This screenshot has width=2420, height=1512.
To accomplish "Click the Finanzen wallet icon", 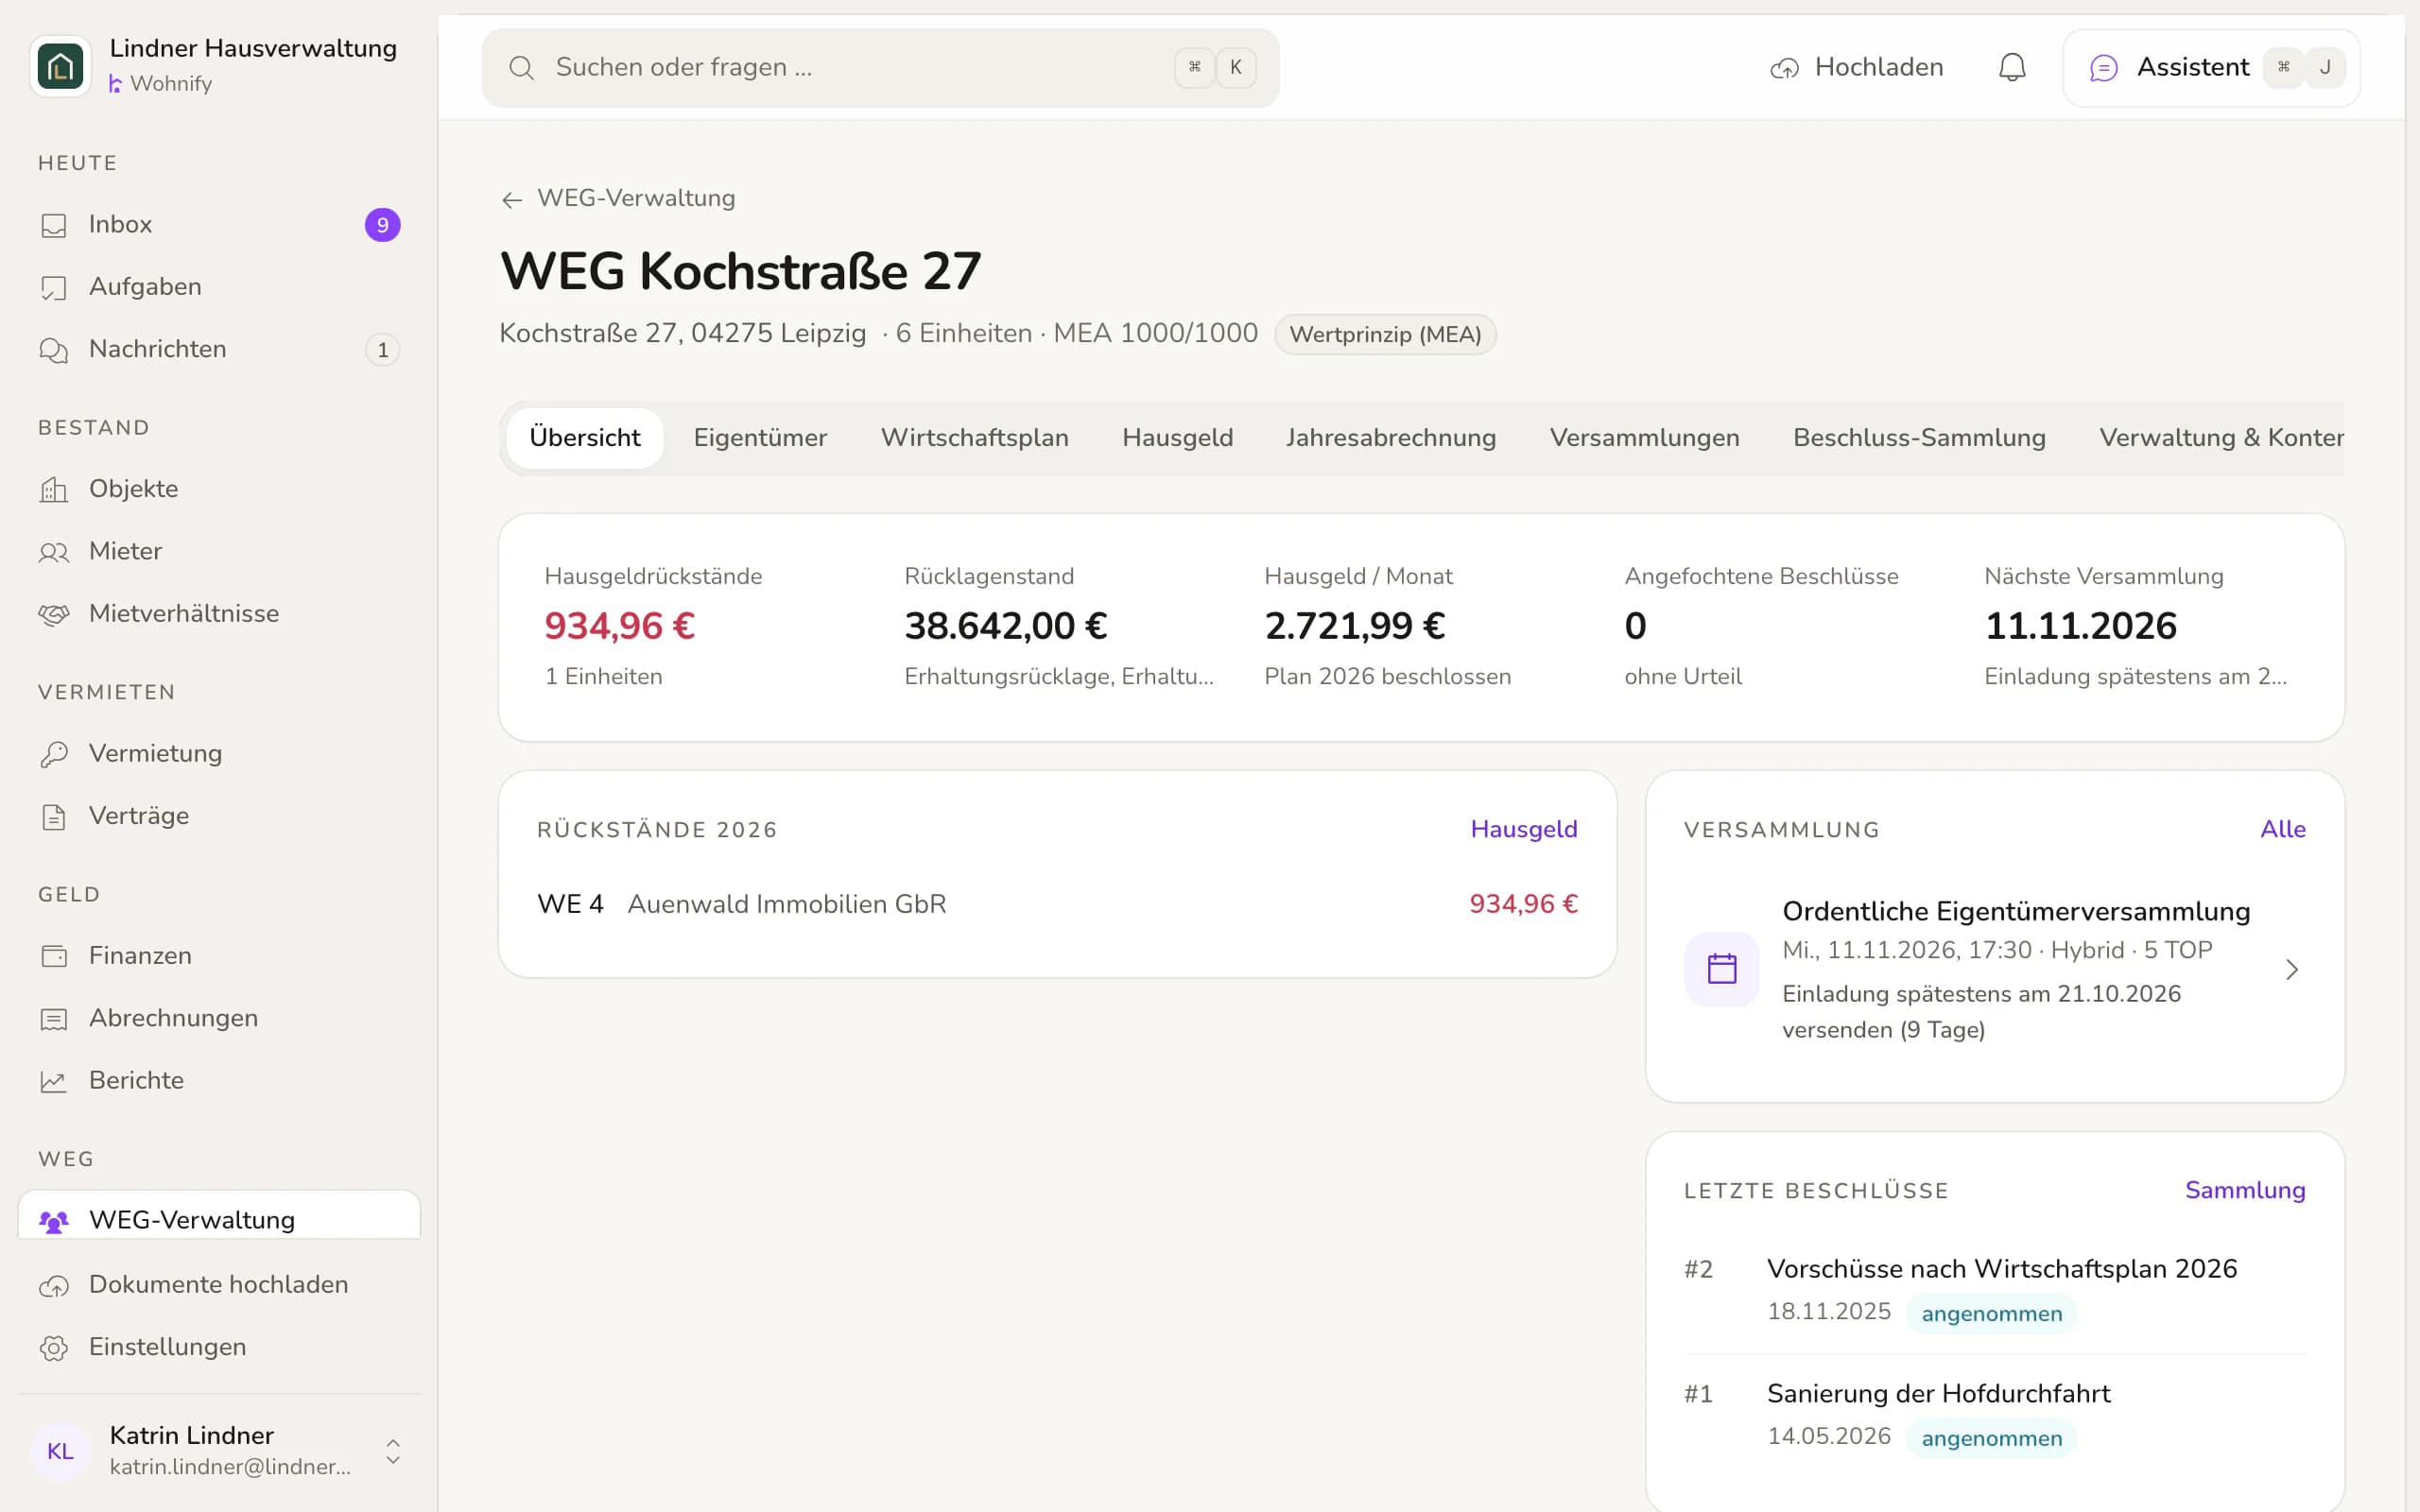I will 54,956.
